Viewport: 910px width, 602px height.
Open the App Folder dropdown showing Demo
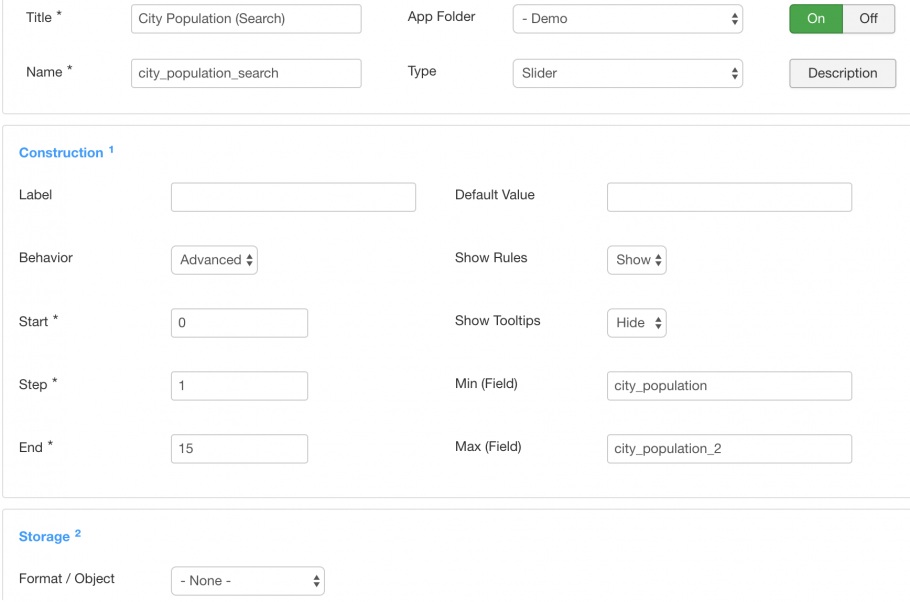(x=627, y=19)
